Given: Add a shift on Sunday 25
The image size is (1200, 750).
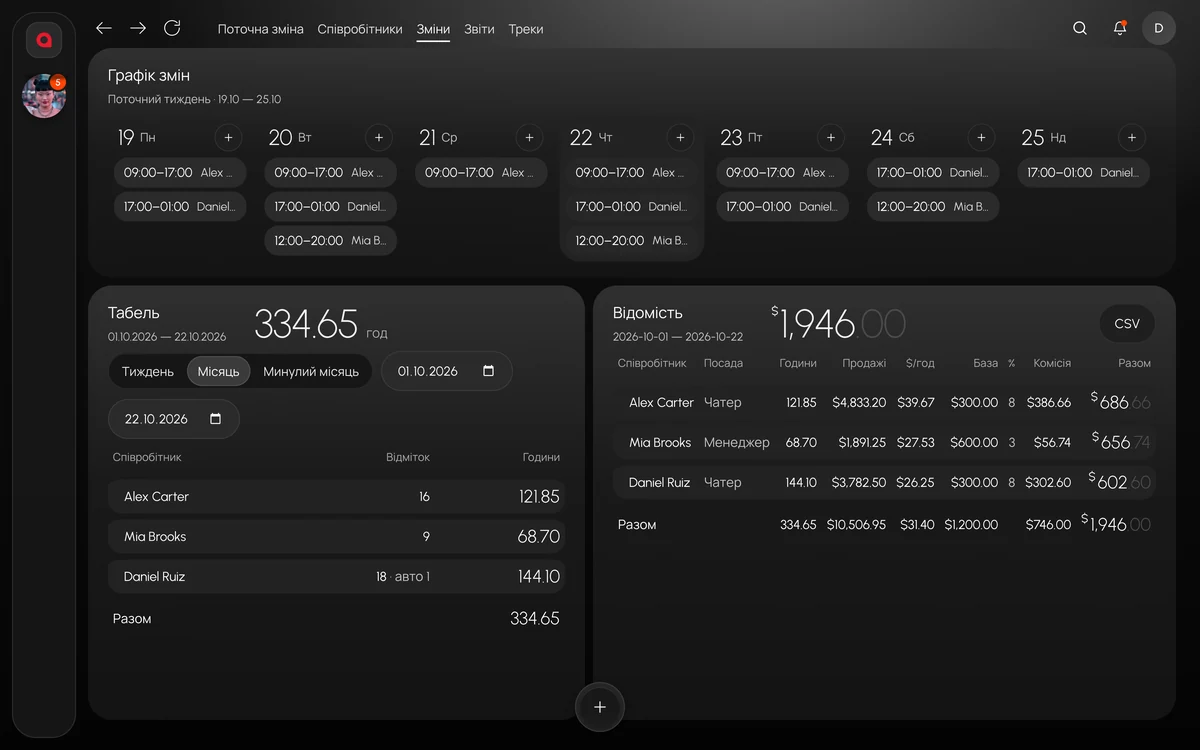Looking at the screenshot, I should coord(1132,138).
